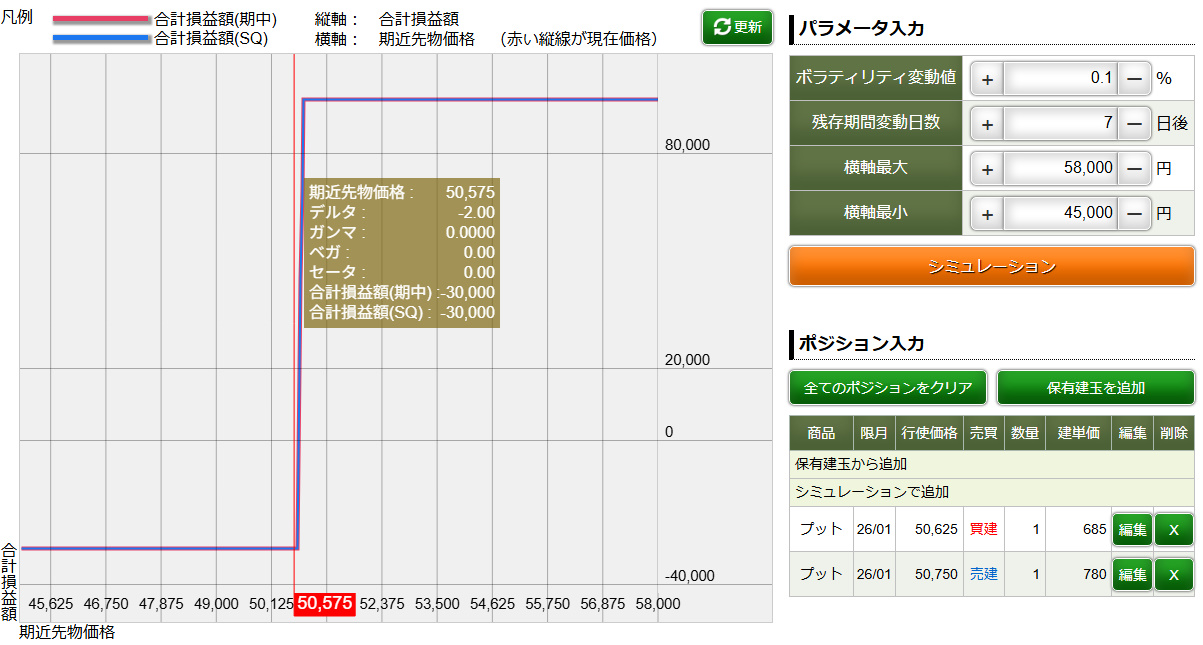Image resolution: width=1203 pixels, height=645 pixels.
Task: Click 保有建玉を追加 button
Action: (x=1095, y=387)
